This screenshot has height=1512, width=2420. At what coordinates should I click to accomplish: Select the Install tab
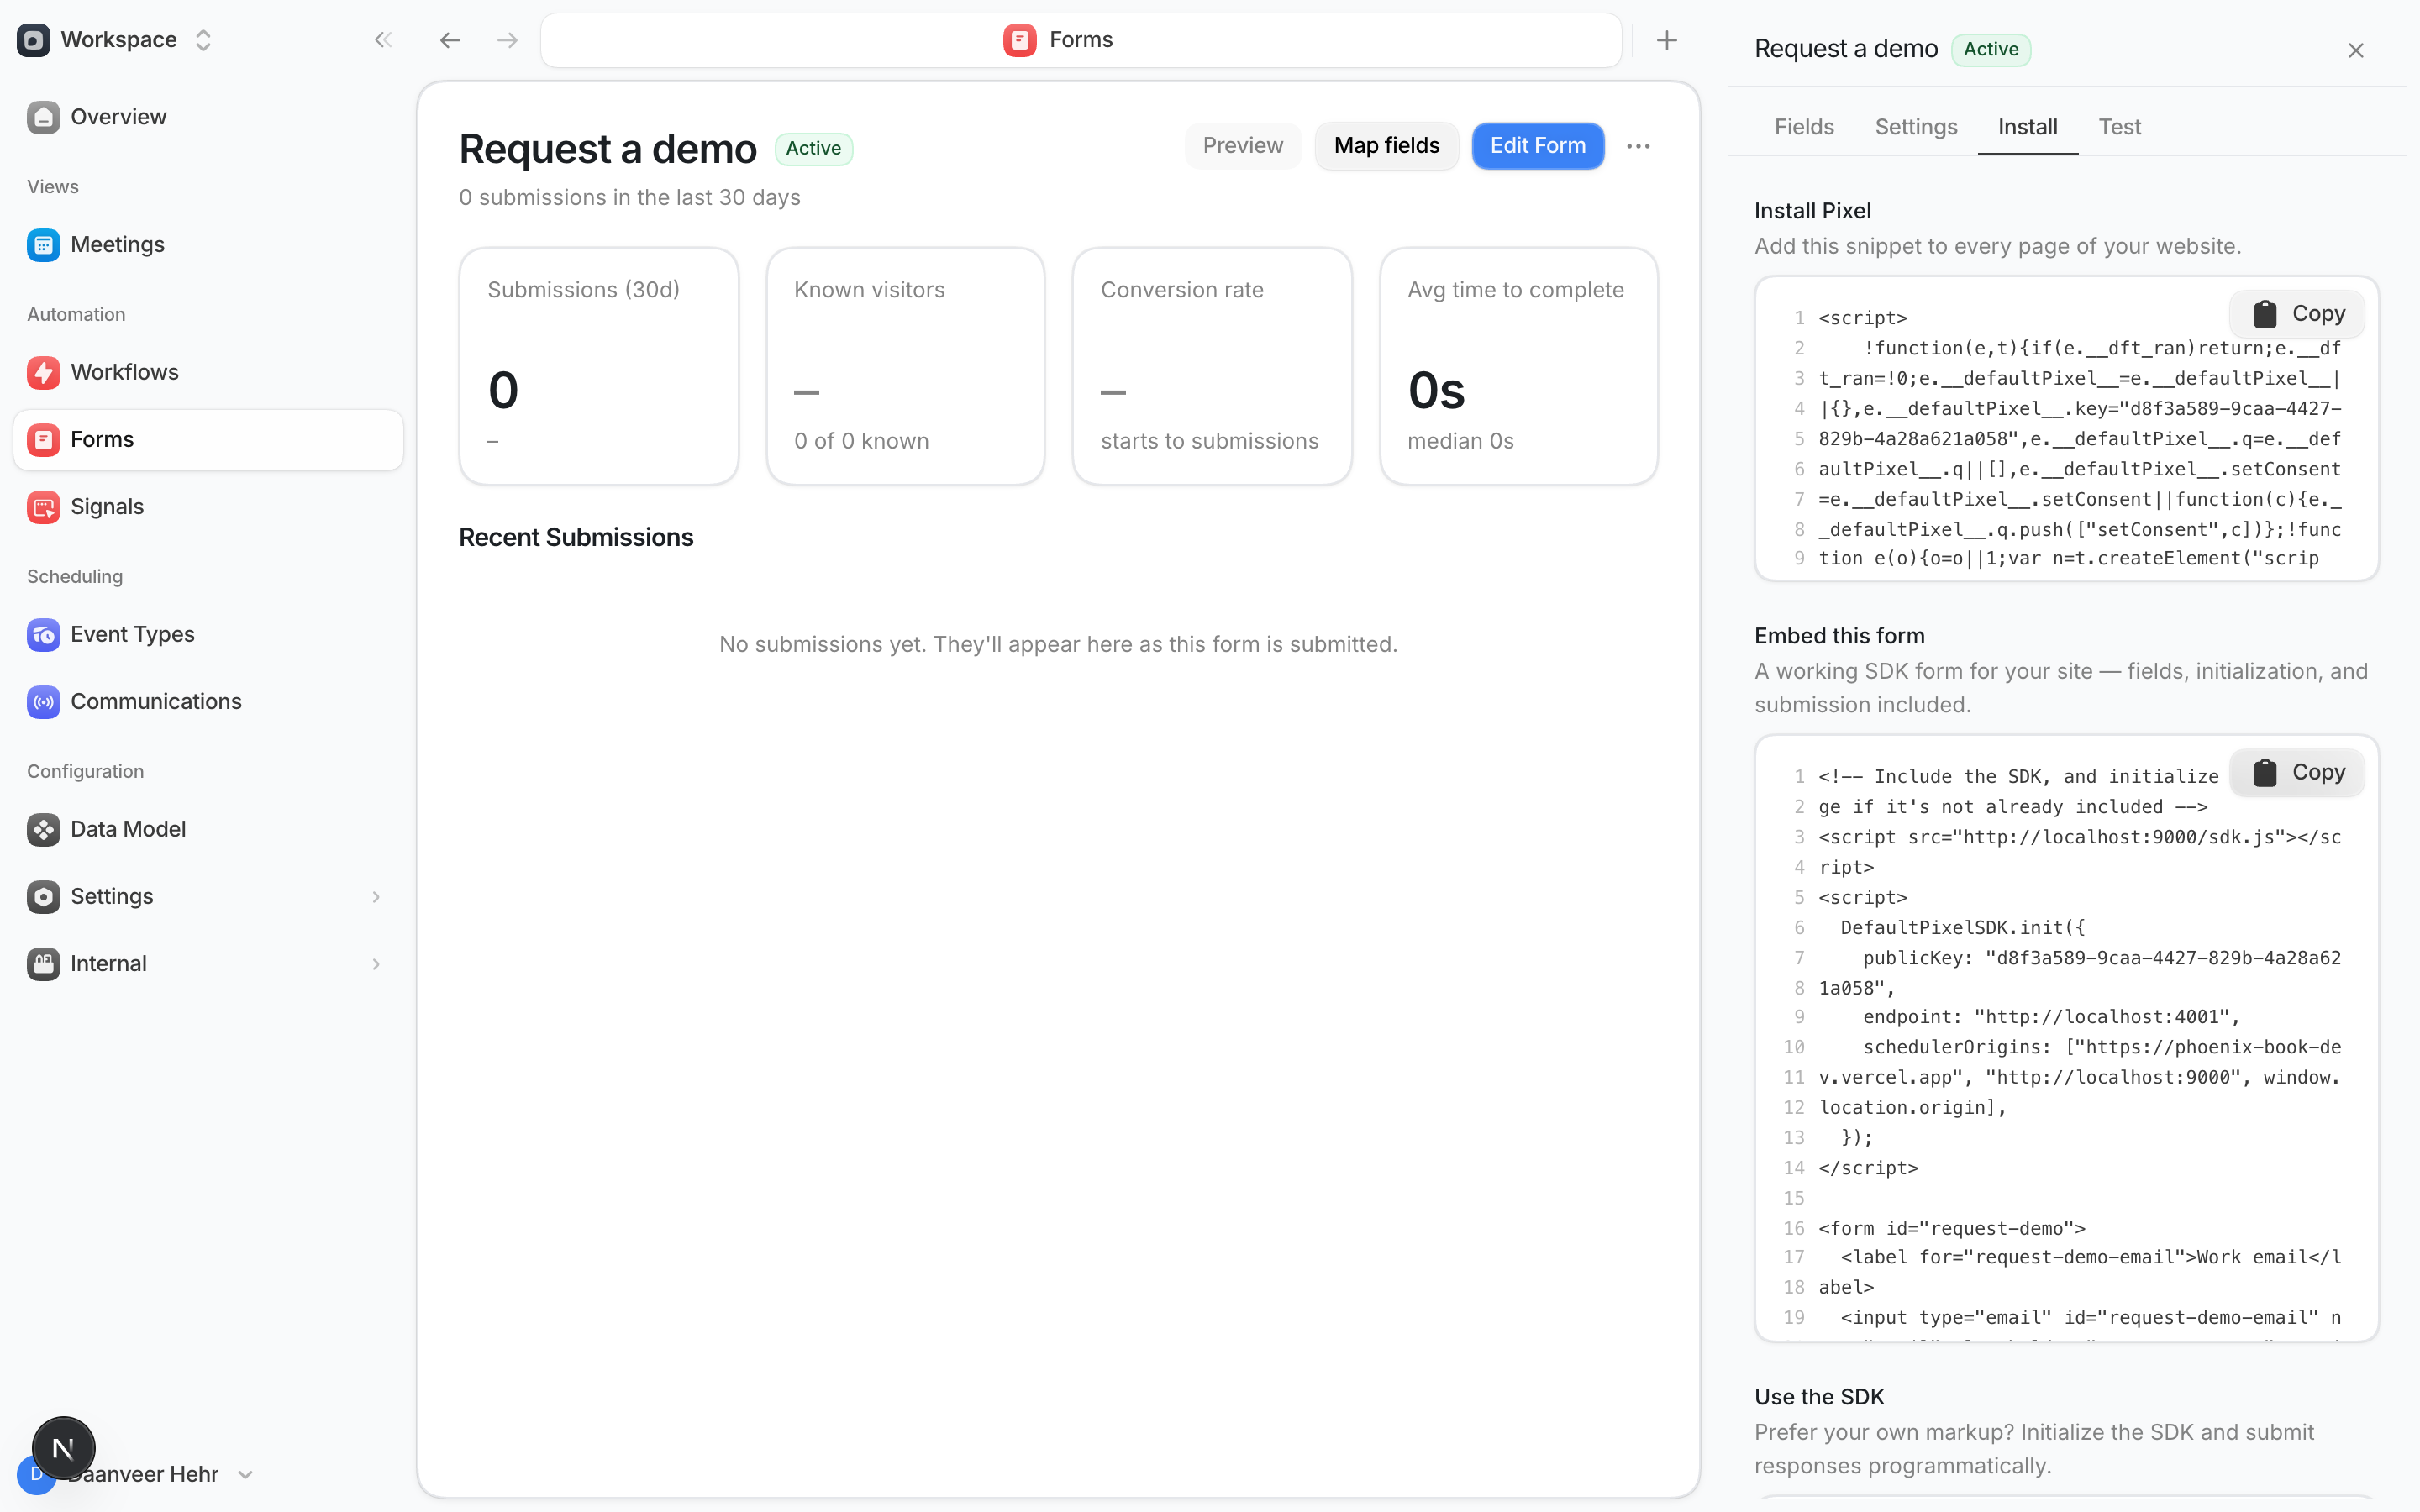click(2027, 127)
